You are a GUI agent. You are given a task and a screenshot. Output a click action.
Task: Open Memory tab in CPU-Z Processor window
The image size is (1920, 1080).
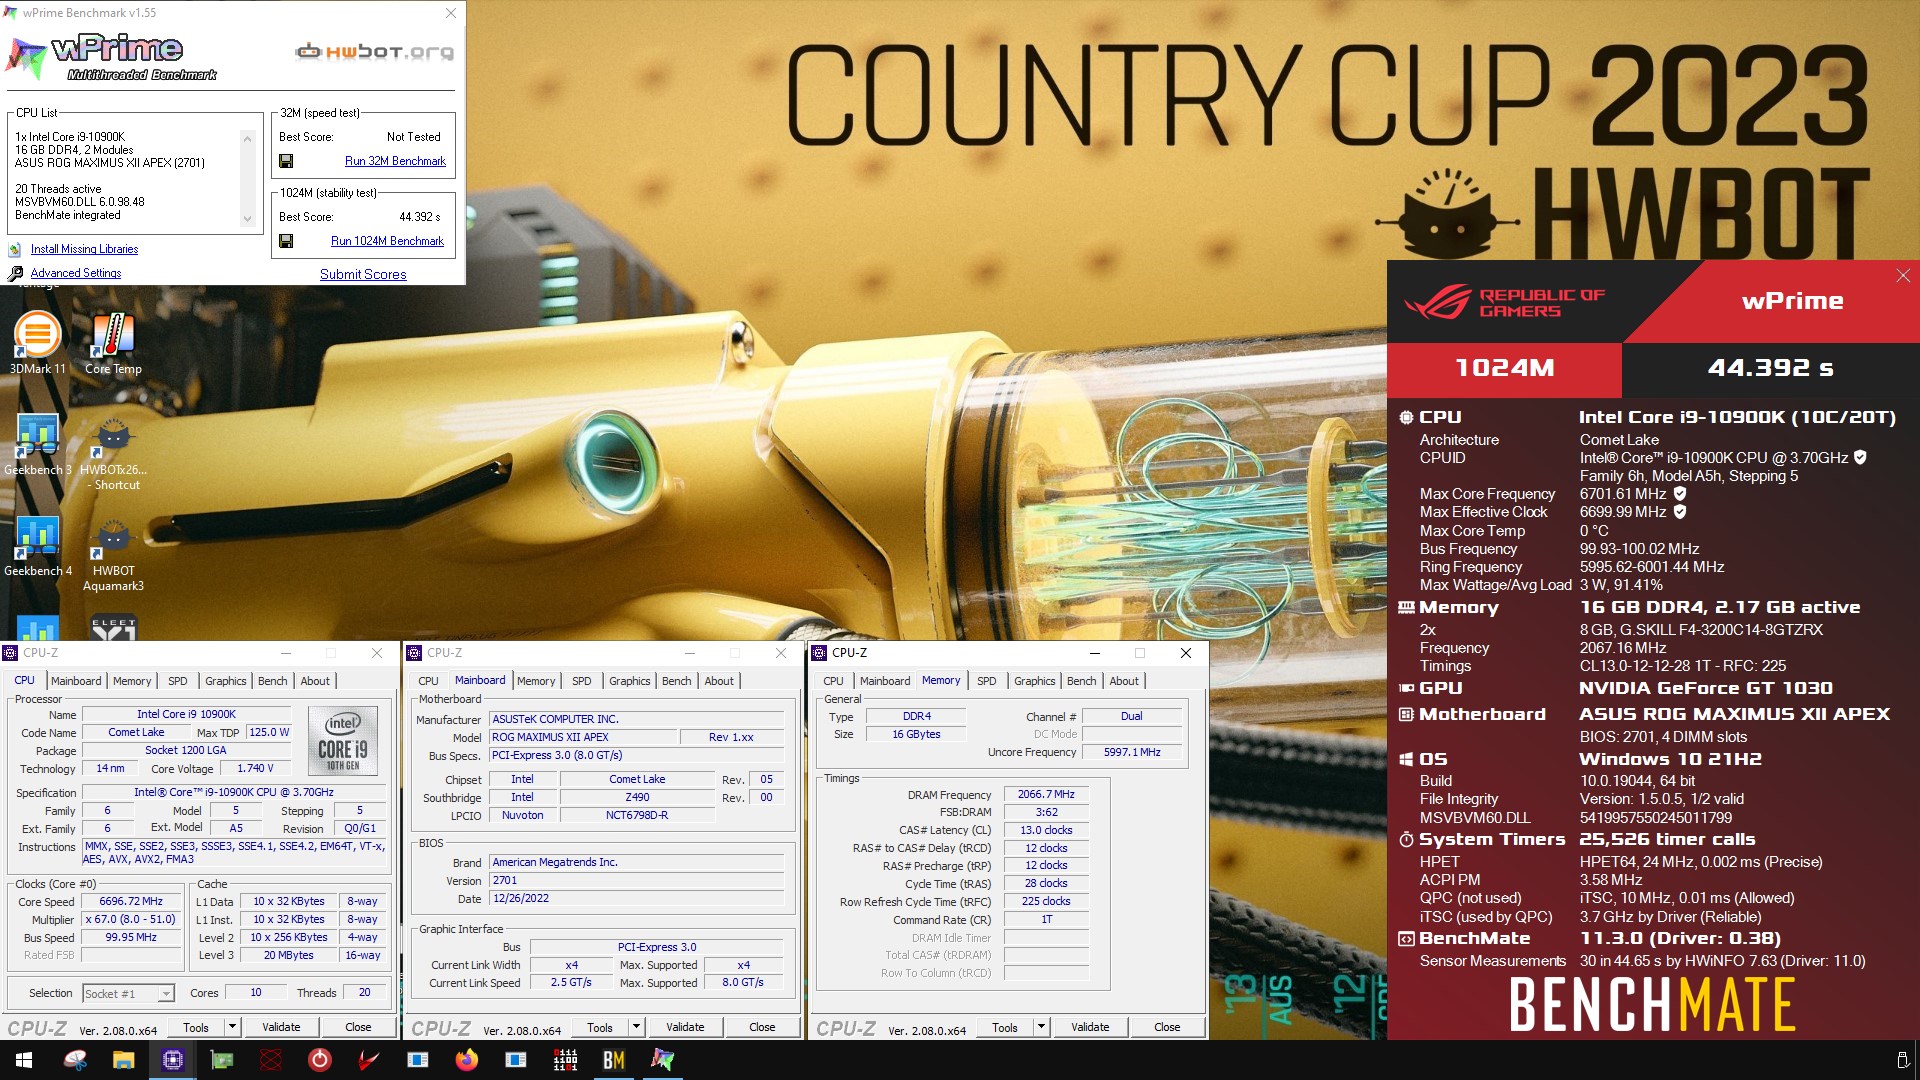coord(132,681)
